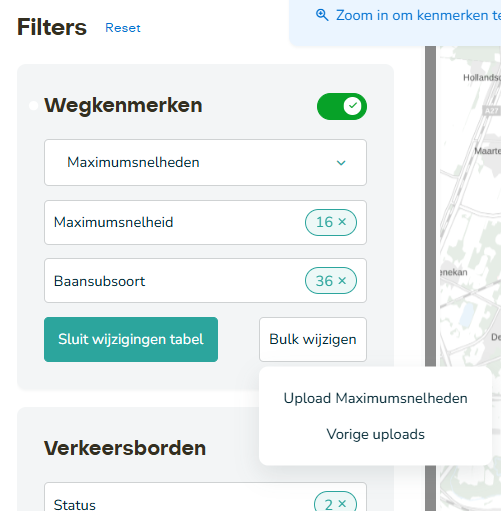
Task: Click Sluit wijzigingen tabel button
Action: 131,339
